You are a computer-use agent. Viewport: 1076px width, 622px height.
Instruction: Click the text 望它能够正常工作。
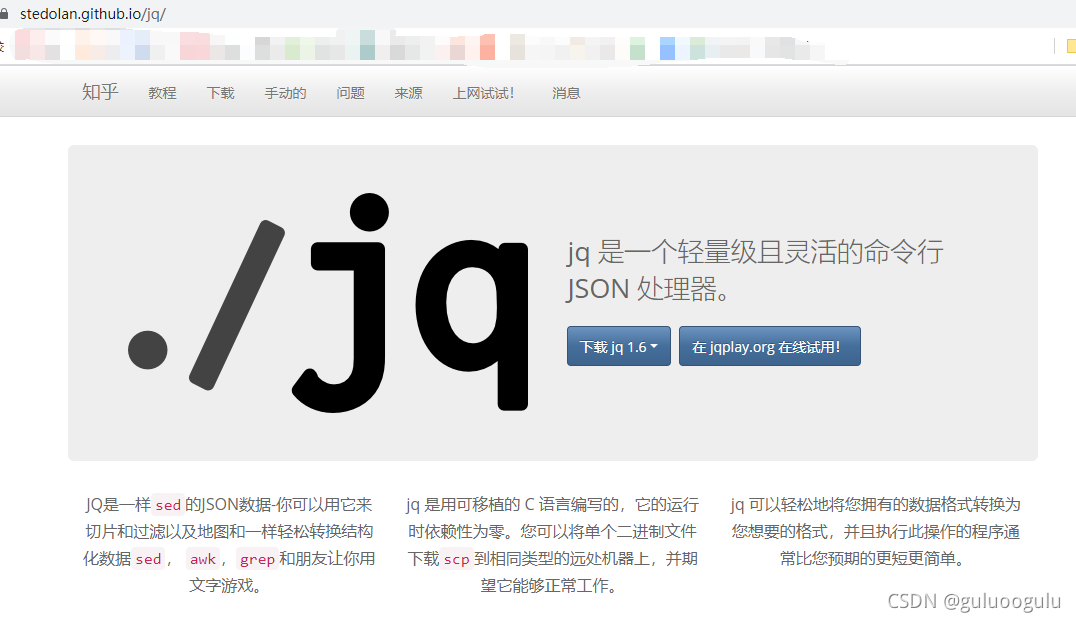point(551,586)
